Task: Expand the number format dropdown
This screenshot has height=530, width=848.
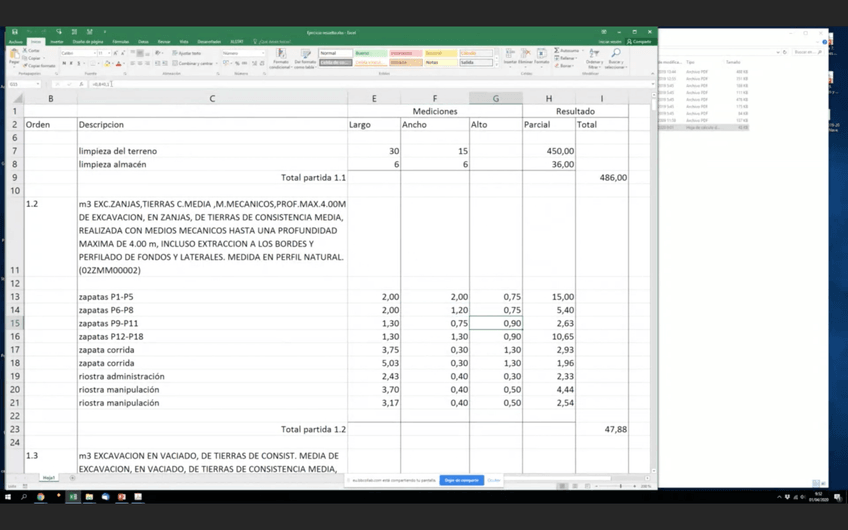Action: pyautogui.click(x=263, y=52)
